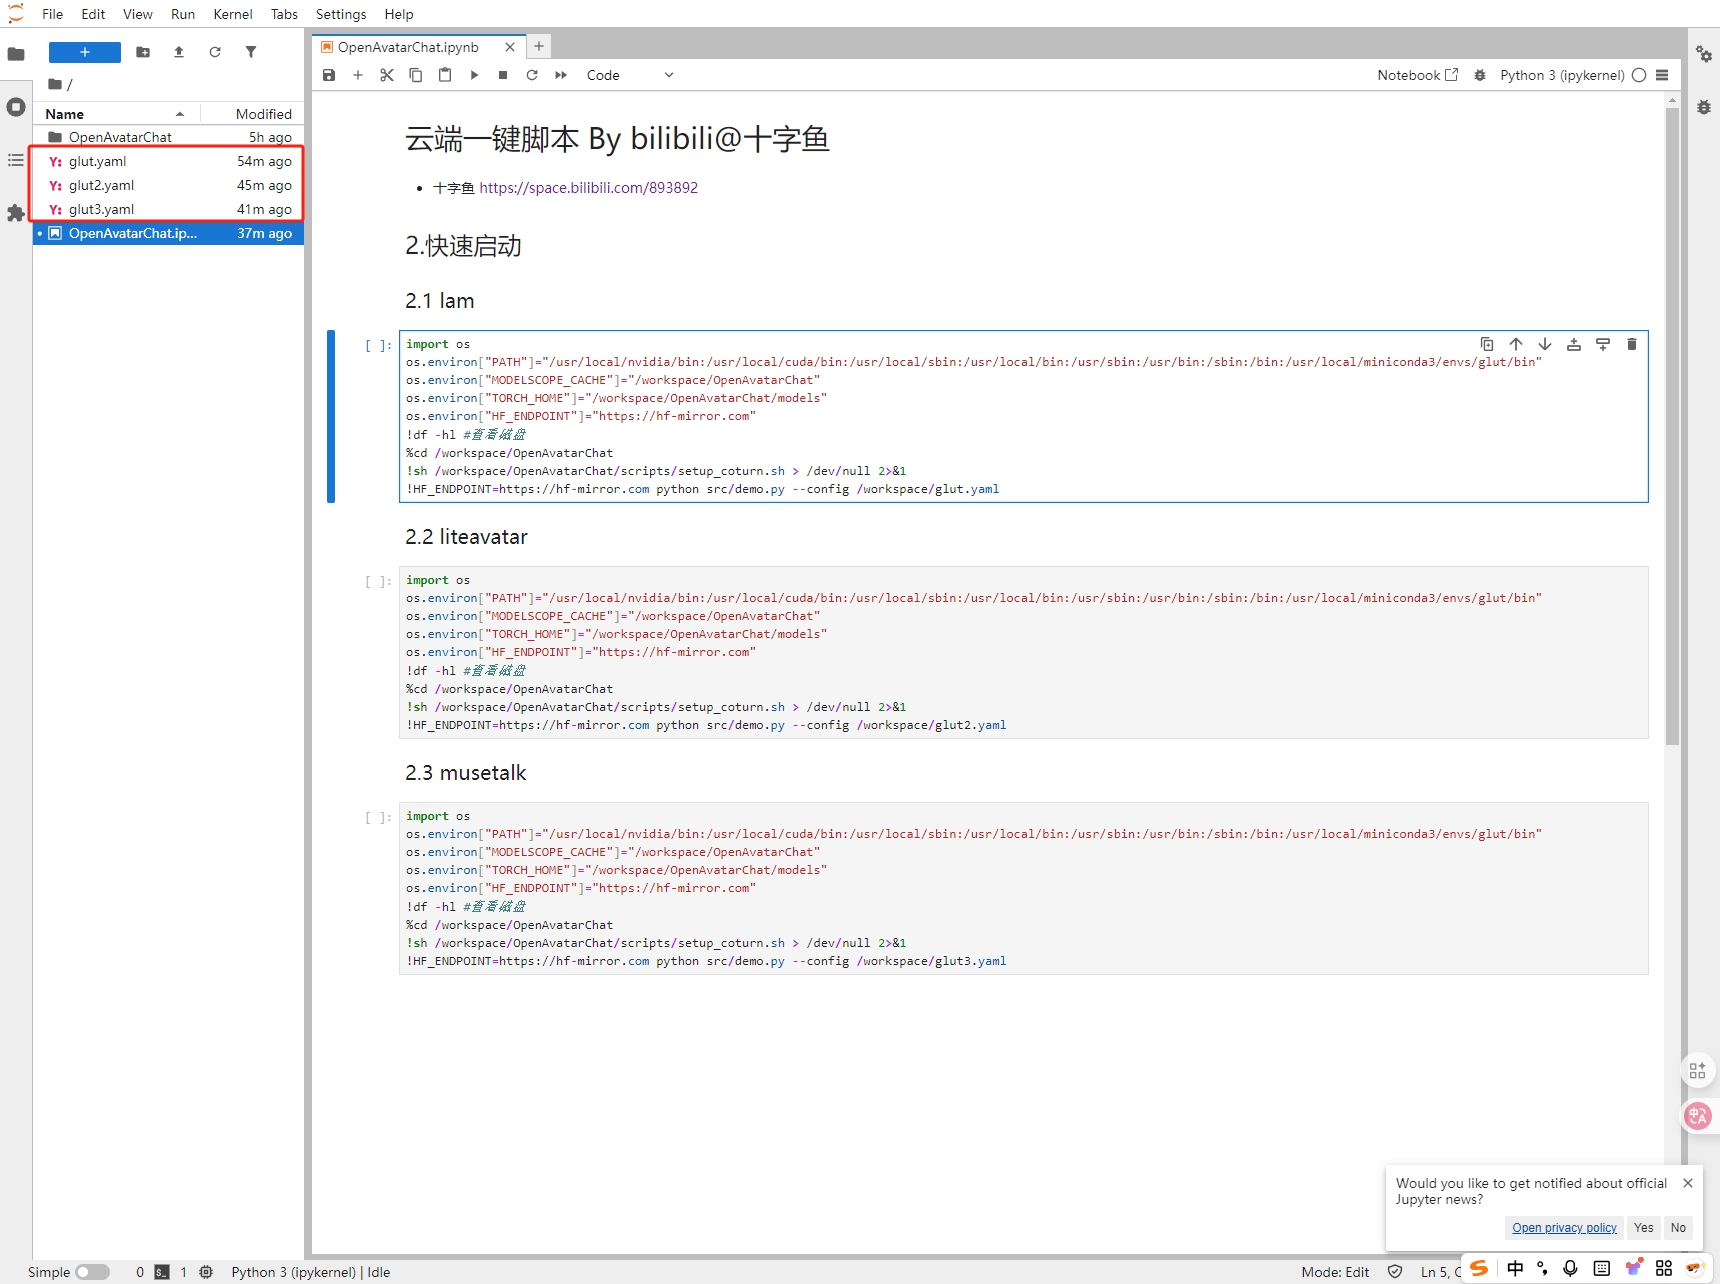Open the Extension Manager sidebar
This screenshot has width=1720, height=1284.
pos(16,213)
